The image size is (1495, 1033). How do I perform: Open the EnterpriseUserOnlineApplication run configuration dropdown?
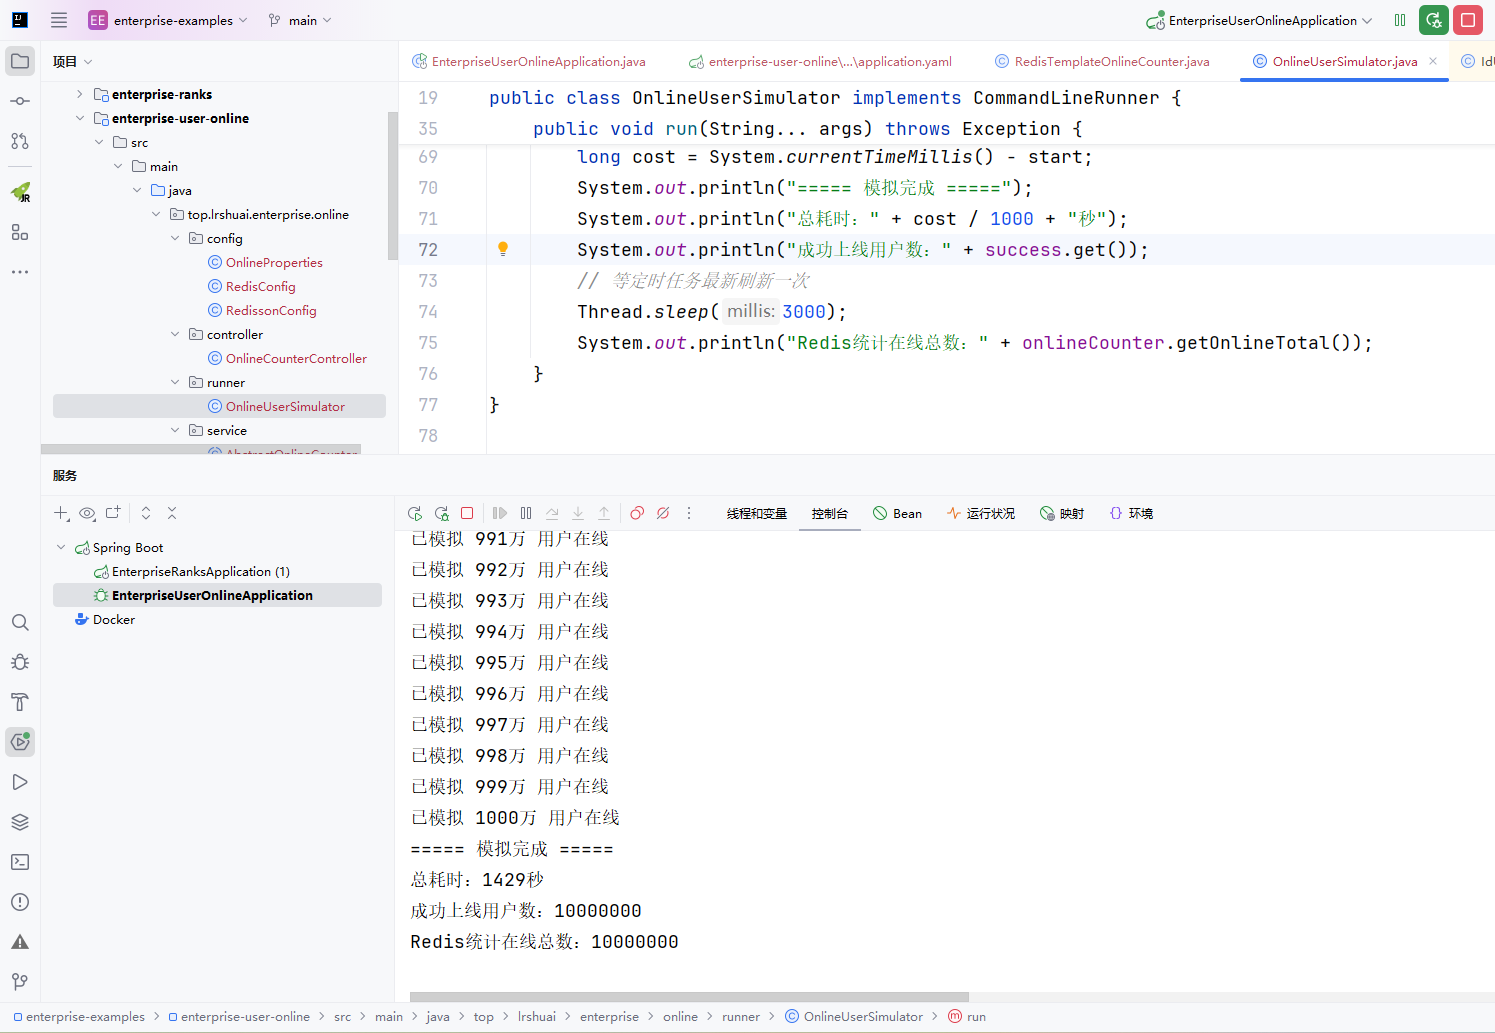(1262, 20)
